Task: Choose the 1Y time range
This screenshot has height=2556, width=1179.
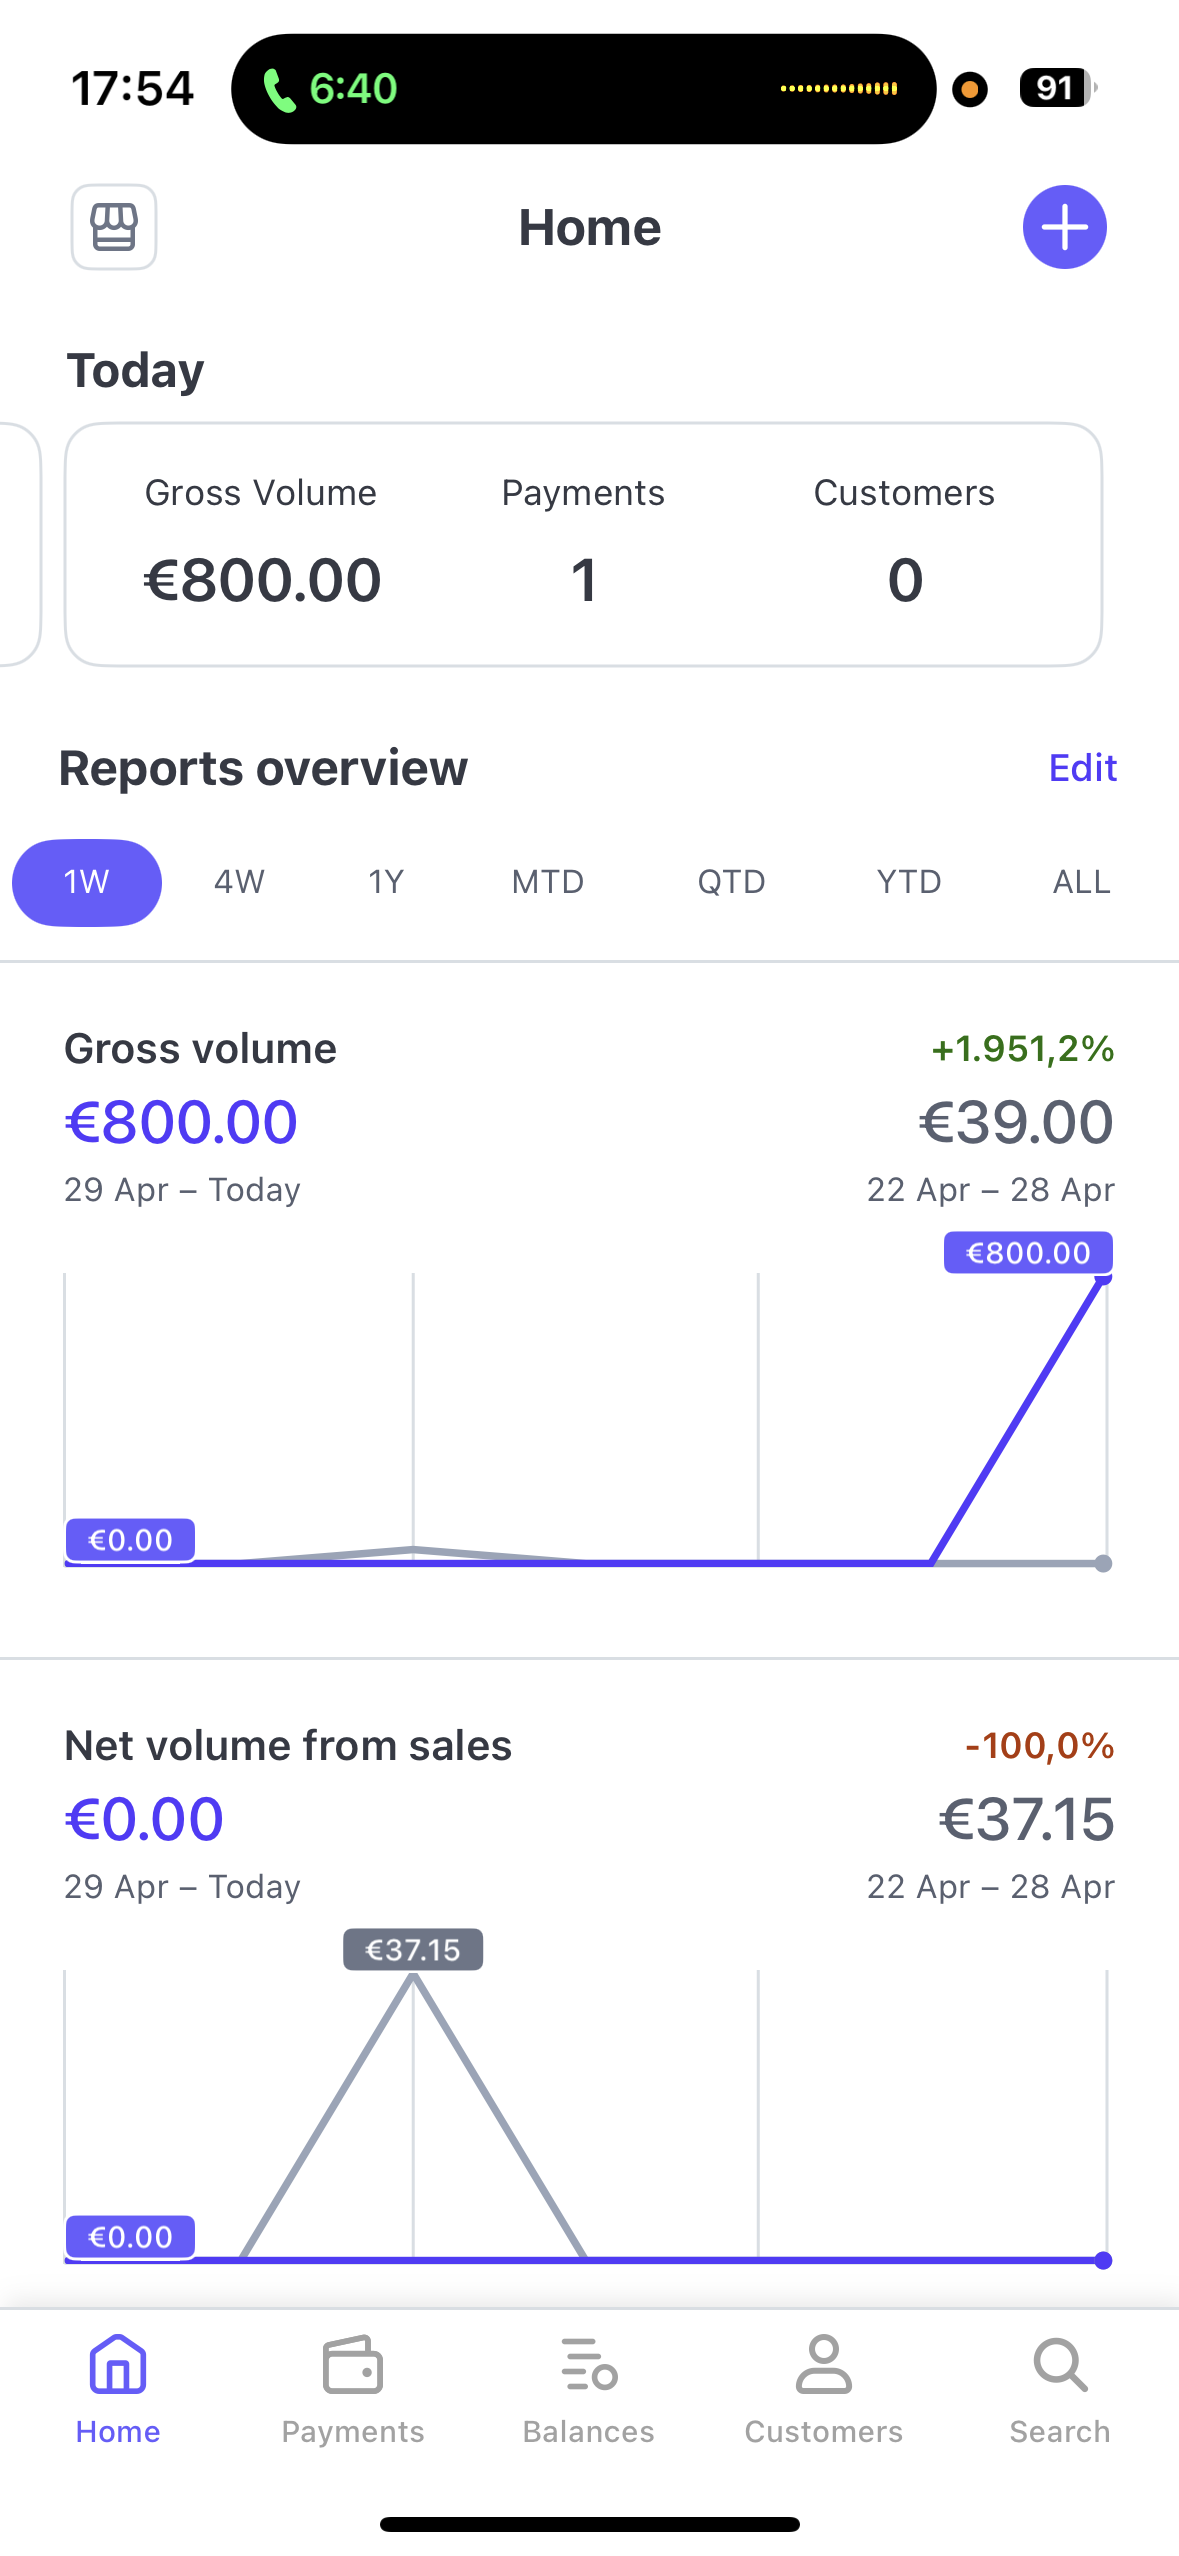Action: pyautogui.click(x=386, y=882)
